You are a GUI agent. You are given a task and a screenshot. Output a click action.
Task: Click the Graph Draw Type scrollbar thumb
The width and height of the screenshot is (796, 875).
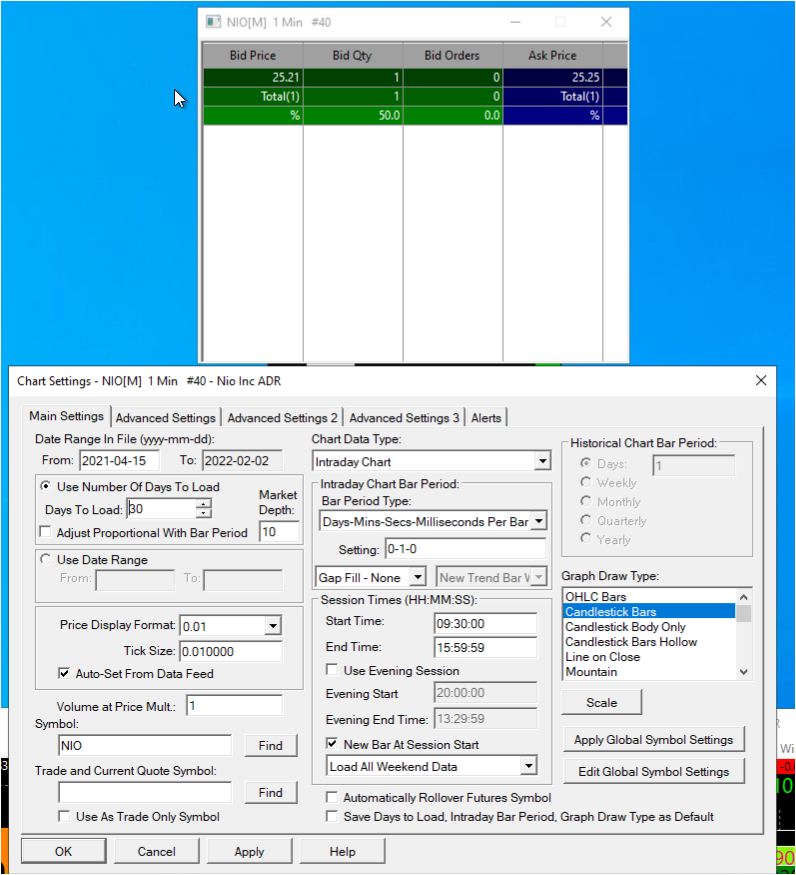coord(744,613)
